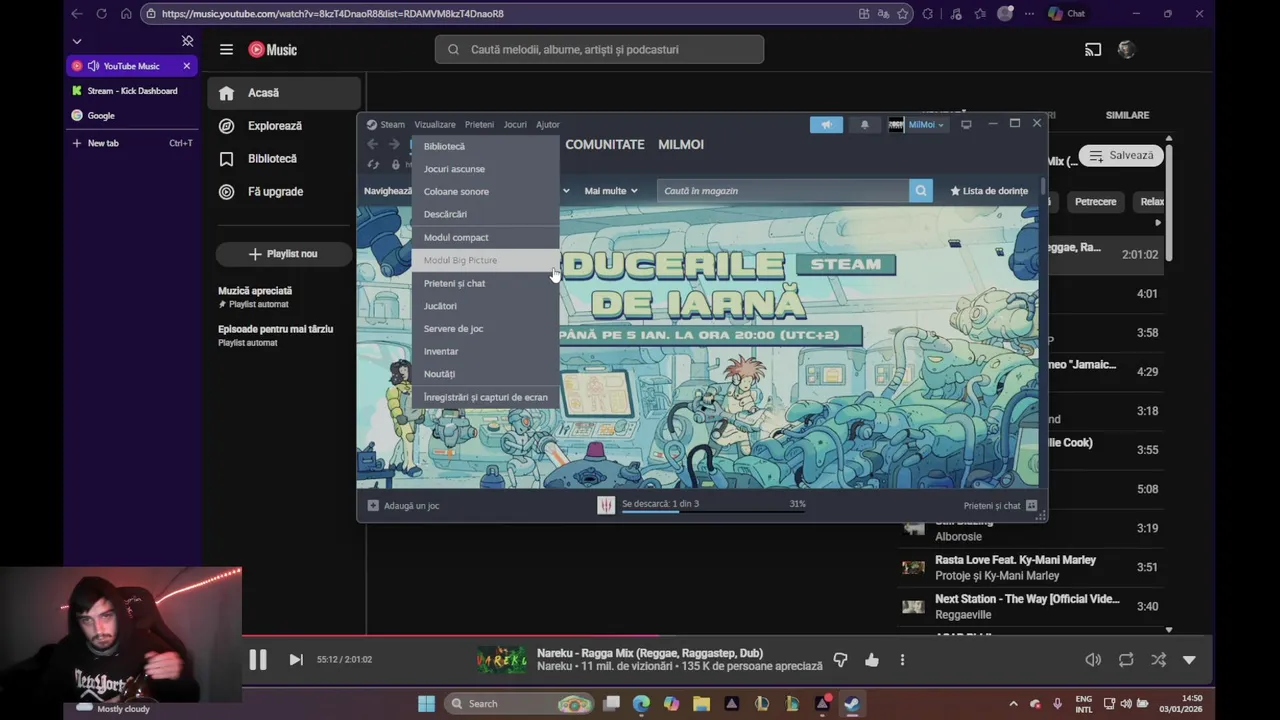
Task: Open the Steam announcements megaphone icon
Action: [826, 125]
